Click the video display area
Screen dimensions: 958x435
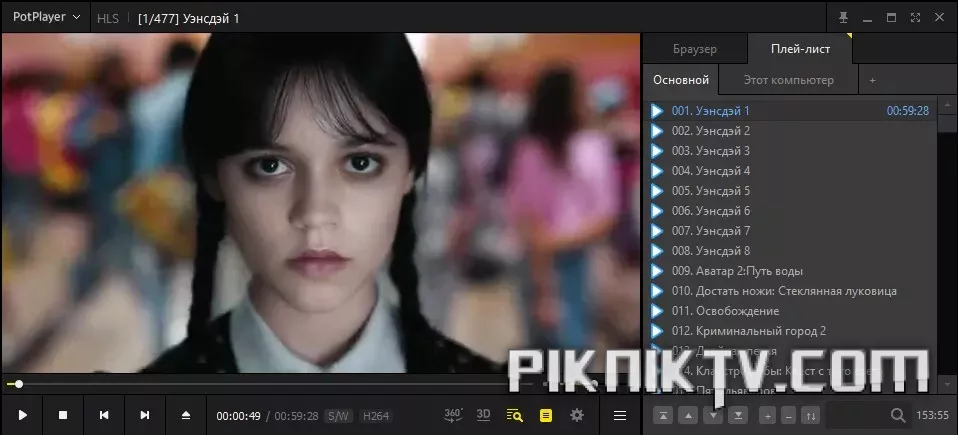click(321, 203)
